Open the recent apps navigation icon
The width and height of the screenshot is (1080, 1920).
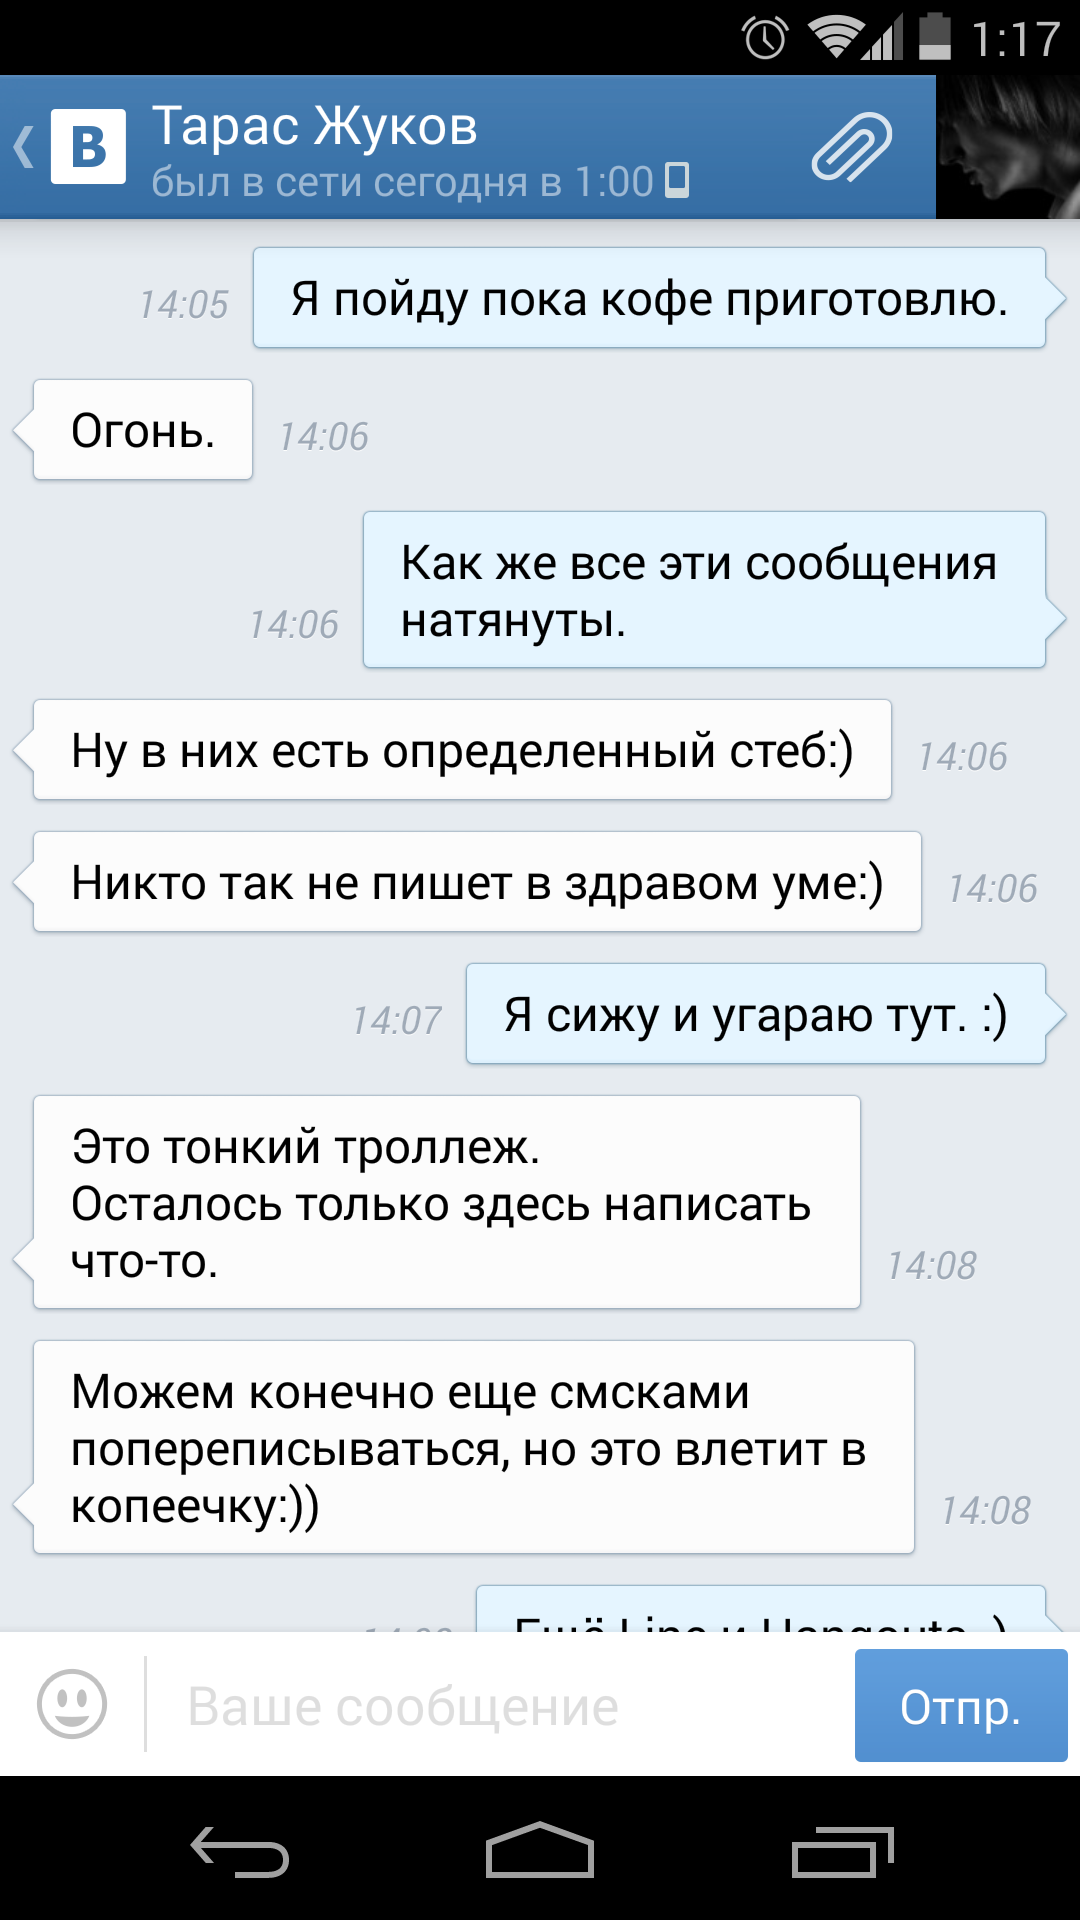[x=843, y=1850]
